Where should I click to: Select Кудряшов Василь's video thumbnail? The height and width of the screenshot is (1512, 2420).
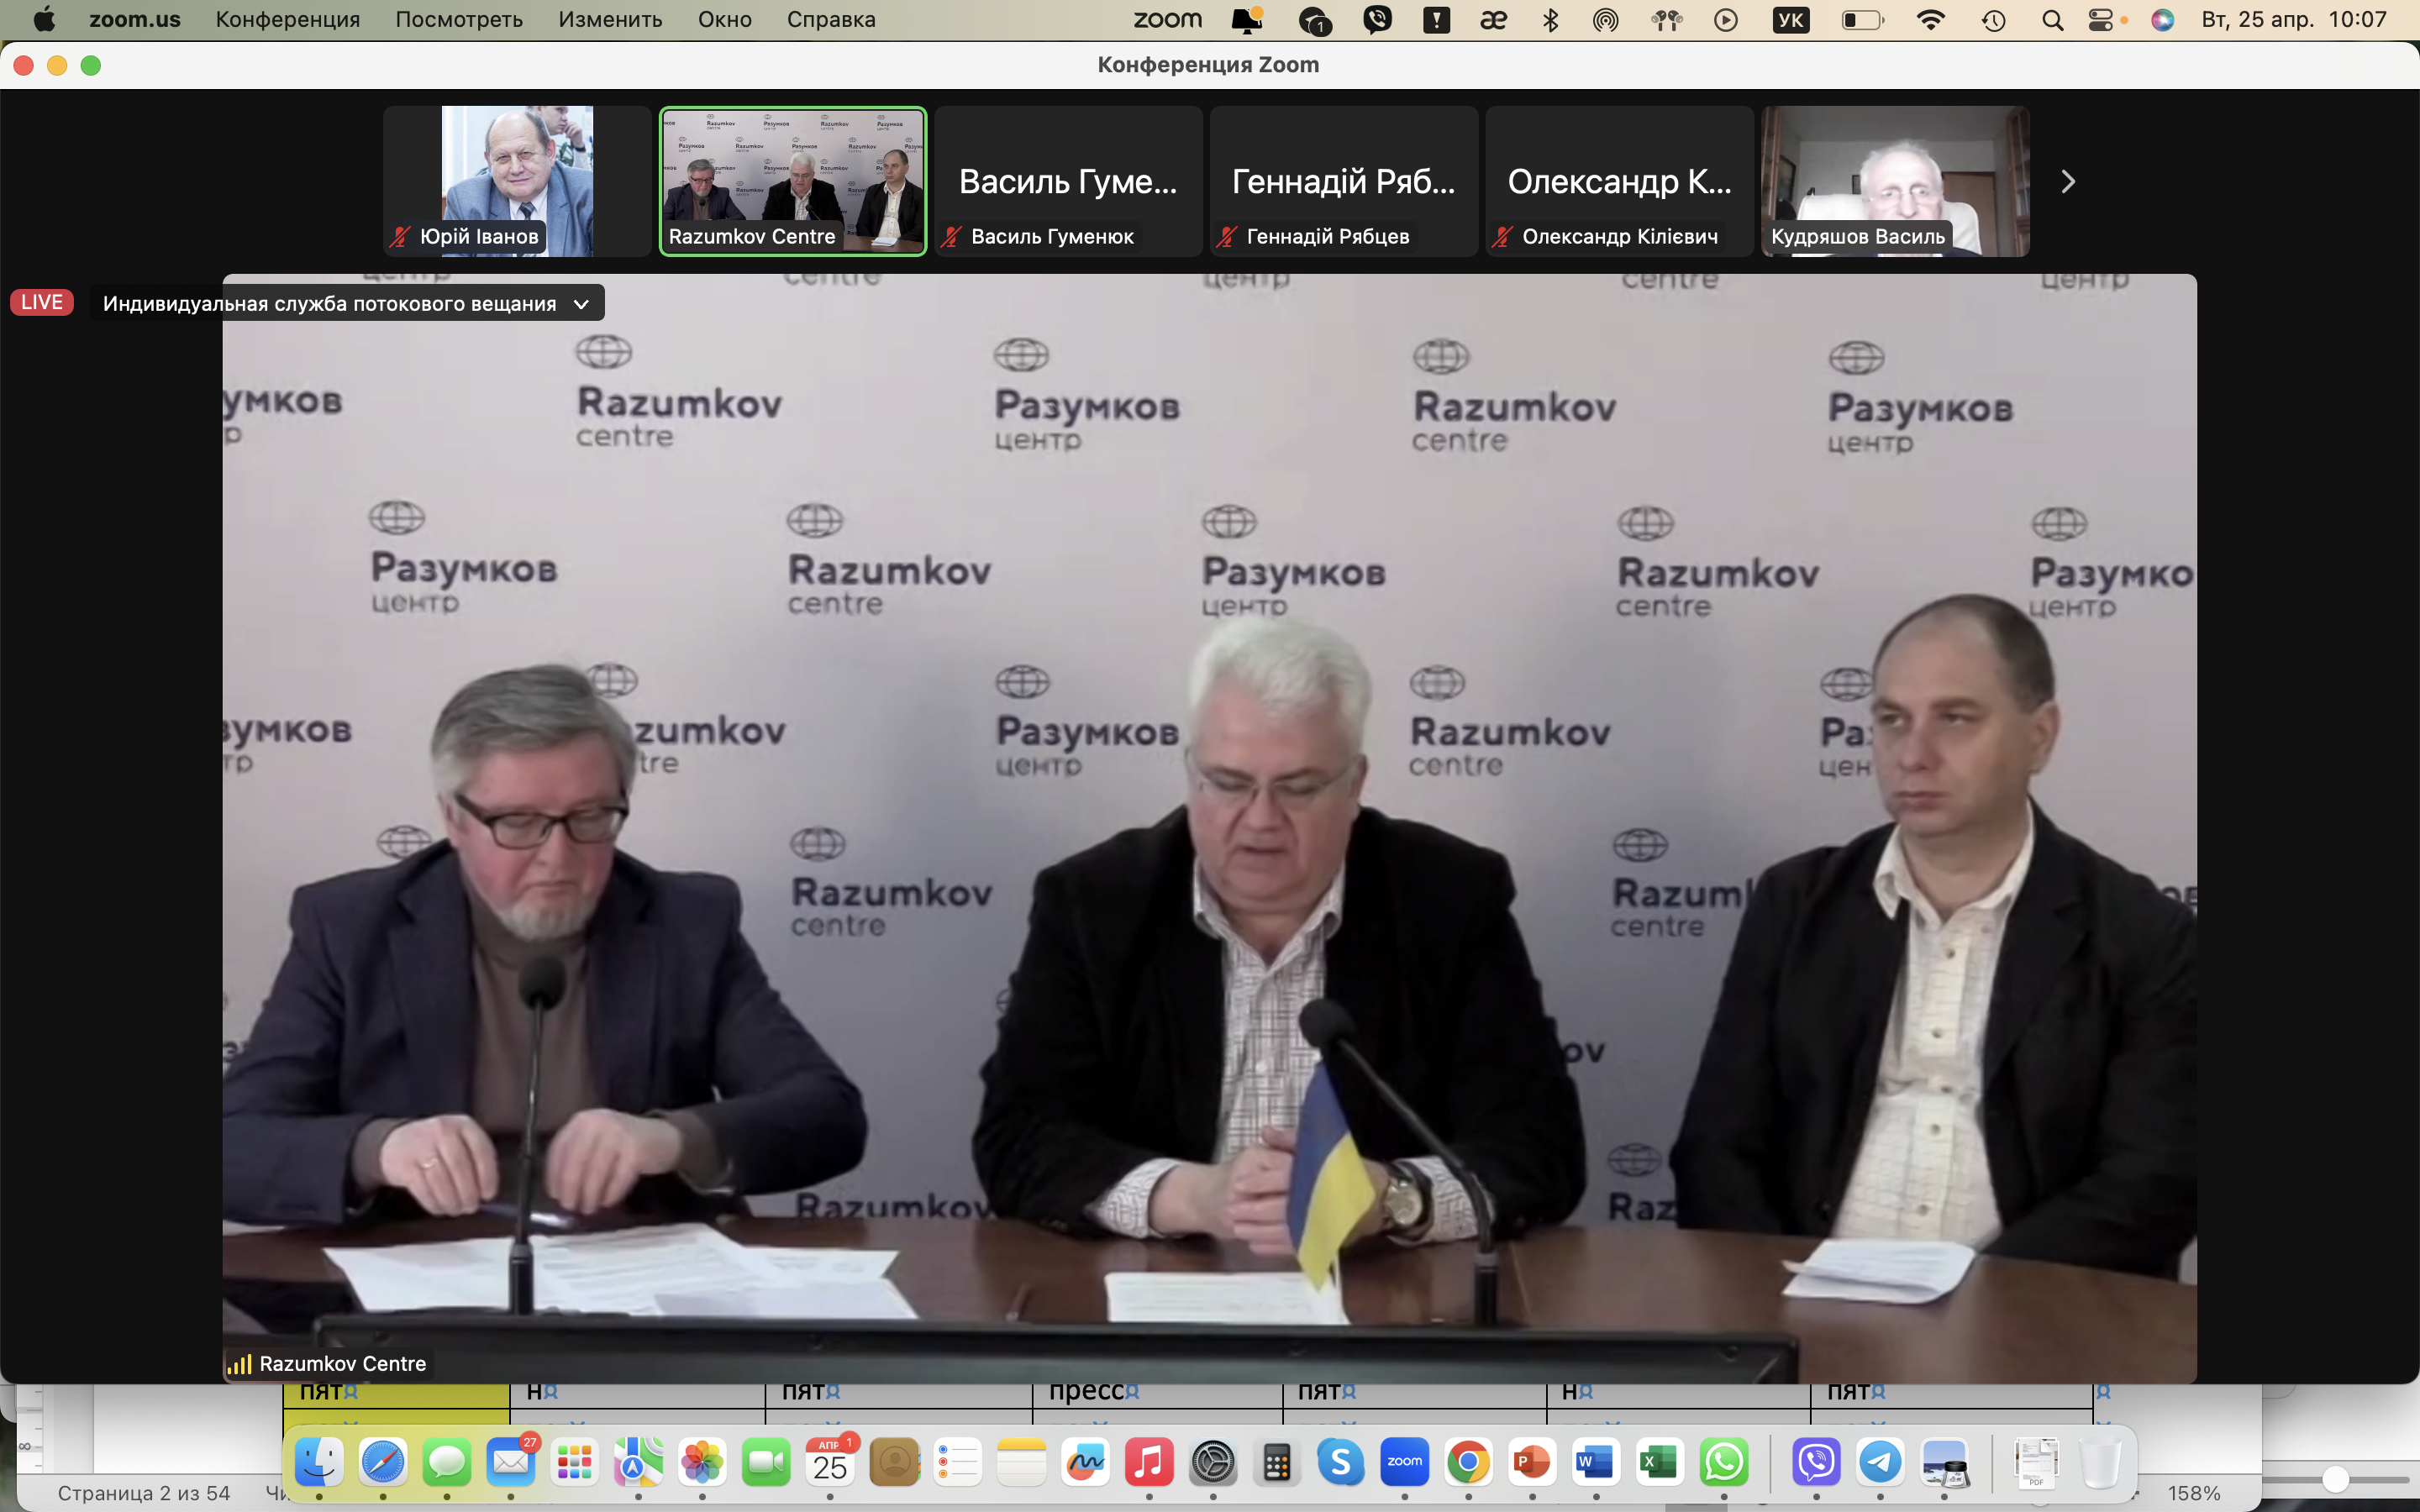click(x=1895, y=180)
